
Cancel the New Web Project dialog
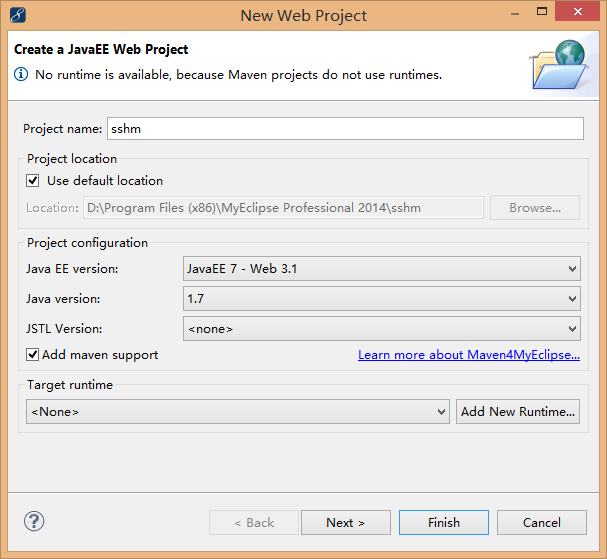(542, 523)
